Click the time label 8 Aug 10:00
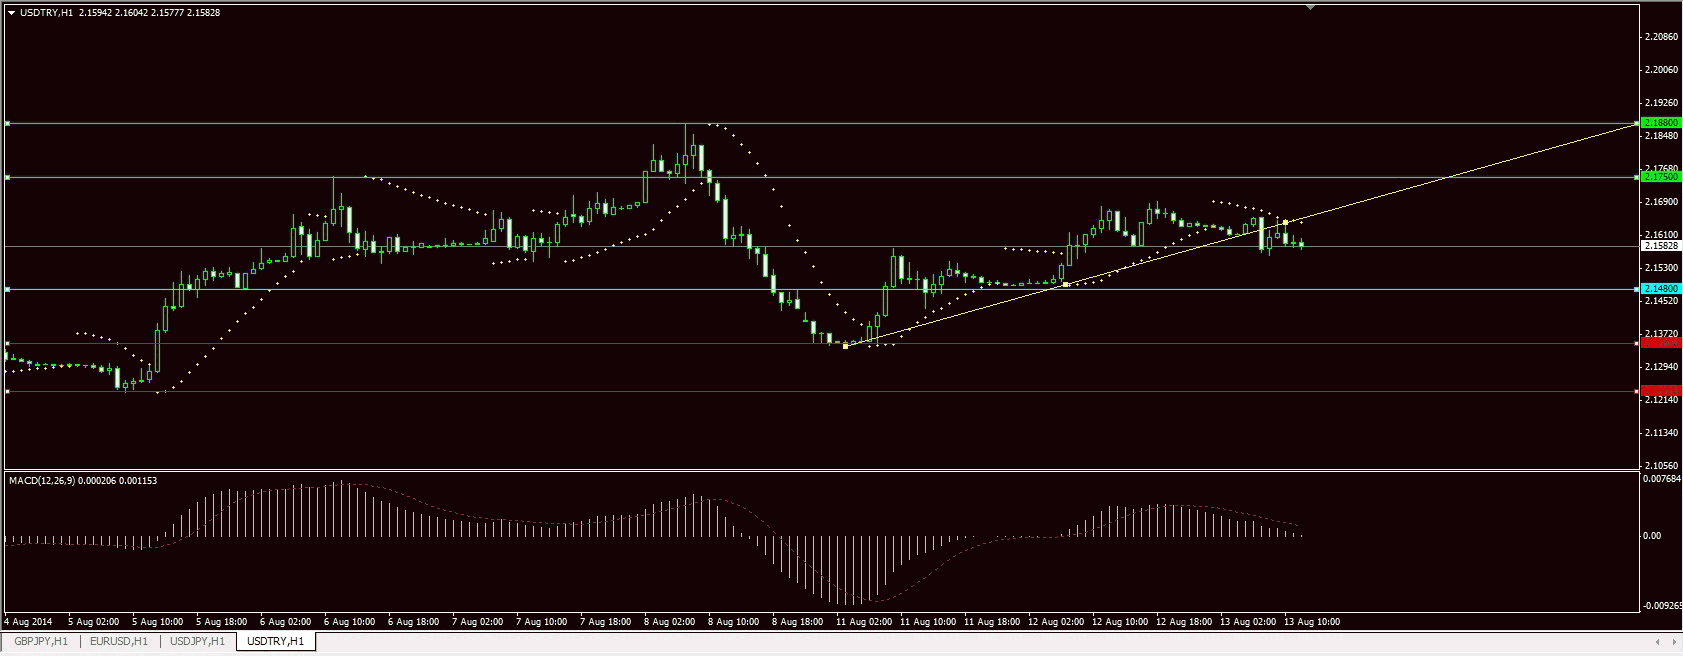 (x=733, y=622)
